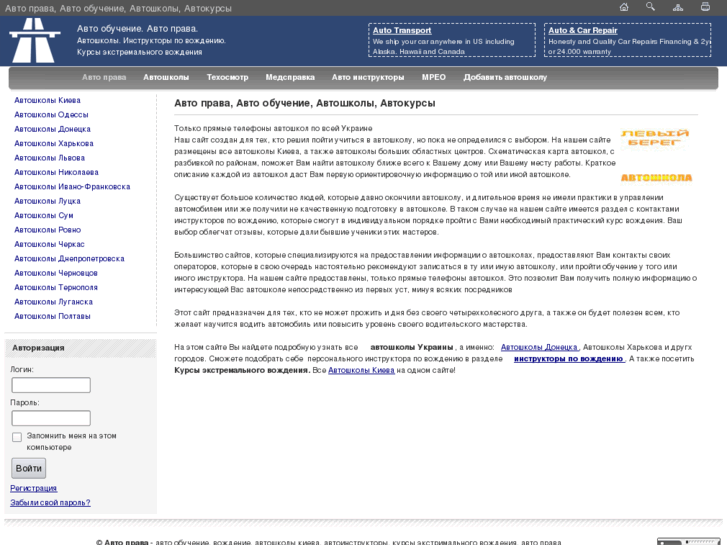Open the МРЕО menu item
727x545 pixels.
[434, 77]
